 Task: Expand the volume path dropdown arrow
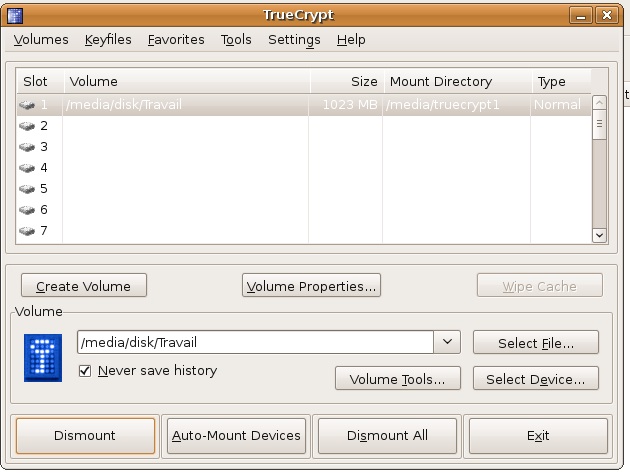(446, 343)
